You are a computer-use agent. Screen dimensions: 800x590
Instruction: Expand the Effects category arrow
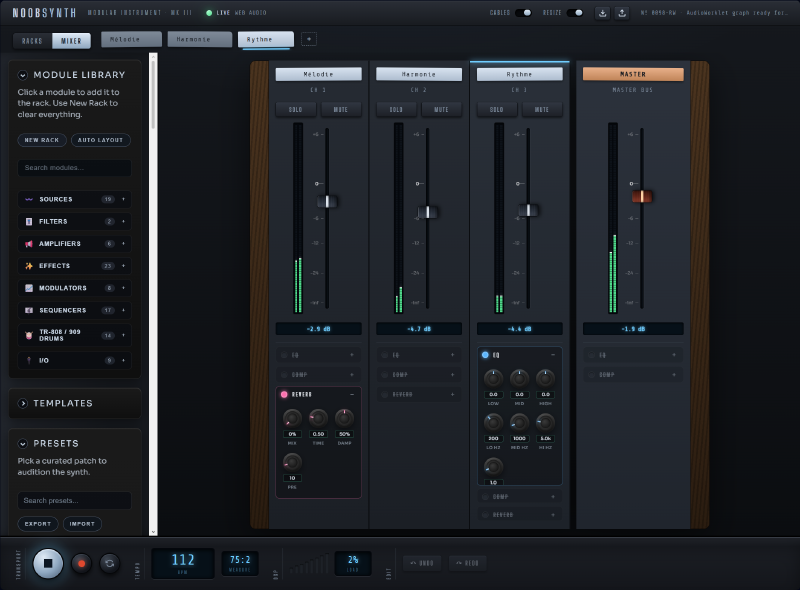coord(123,266)
